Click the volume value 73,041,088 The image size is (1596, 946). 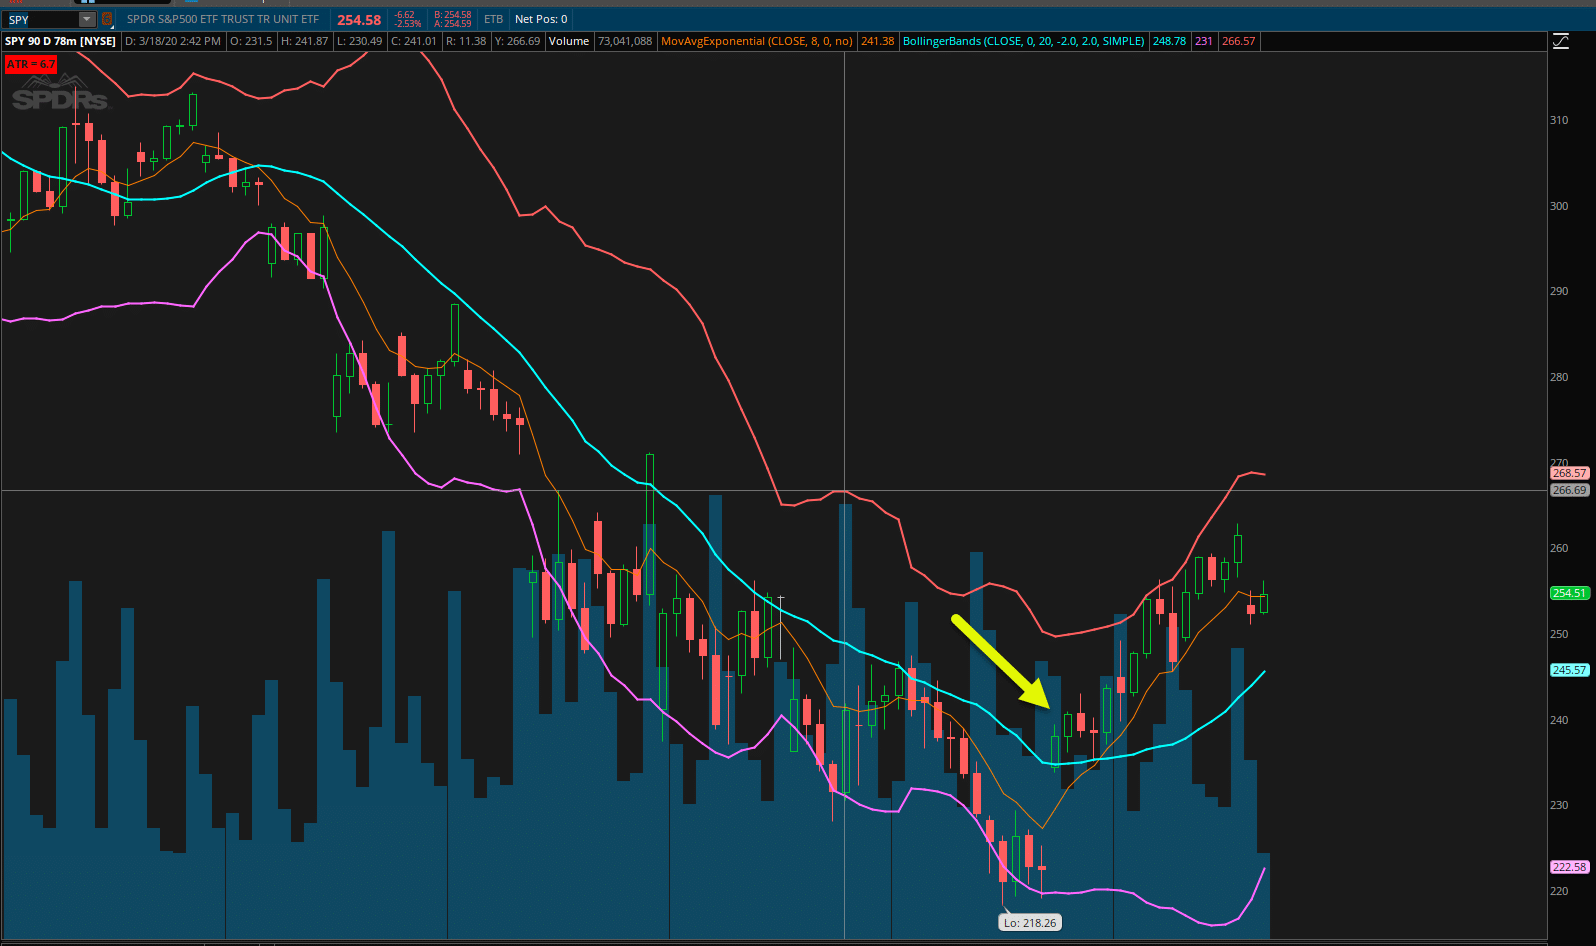point(625,41)
